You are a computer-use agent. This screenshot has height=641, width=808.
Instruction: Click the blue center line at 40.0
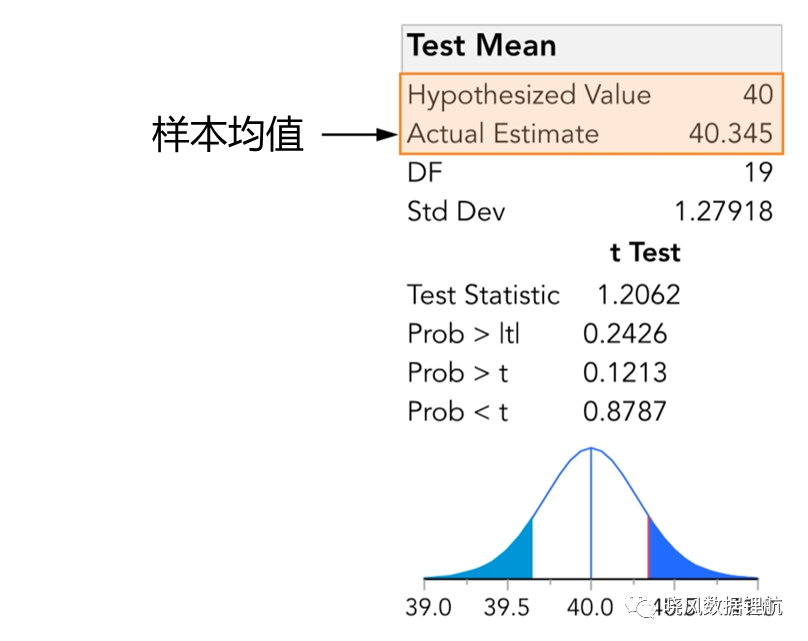coord(591,513)
